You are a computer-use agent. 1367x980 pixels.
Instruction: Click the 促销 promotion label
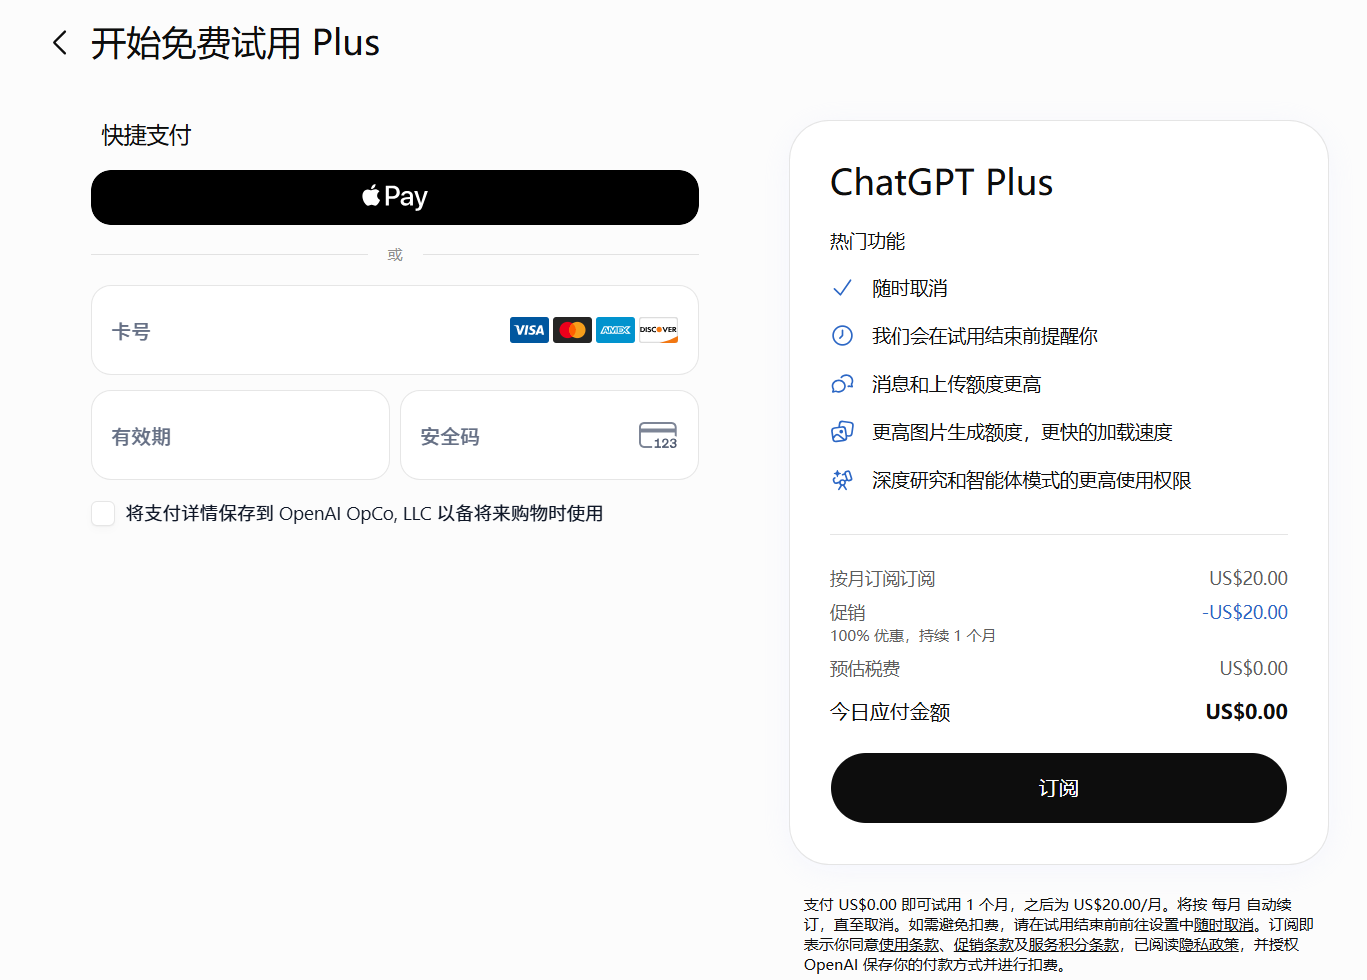pyautogui.click(x=848, y=612)
